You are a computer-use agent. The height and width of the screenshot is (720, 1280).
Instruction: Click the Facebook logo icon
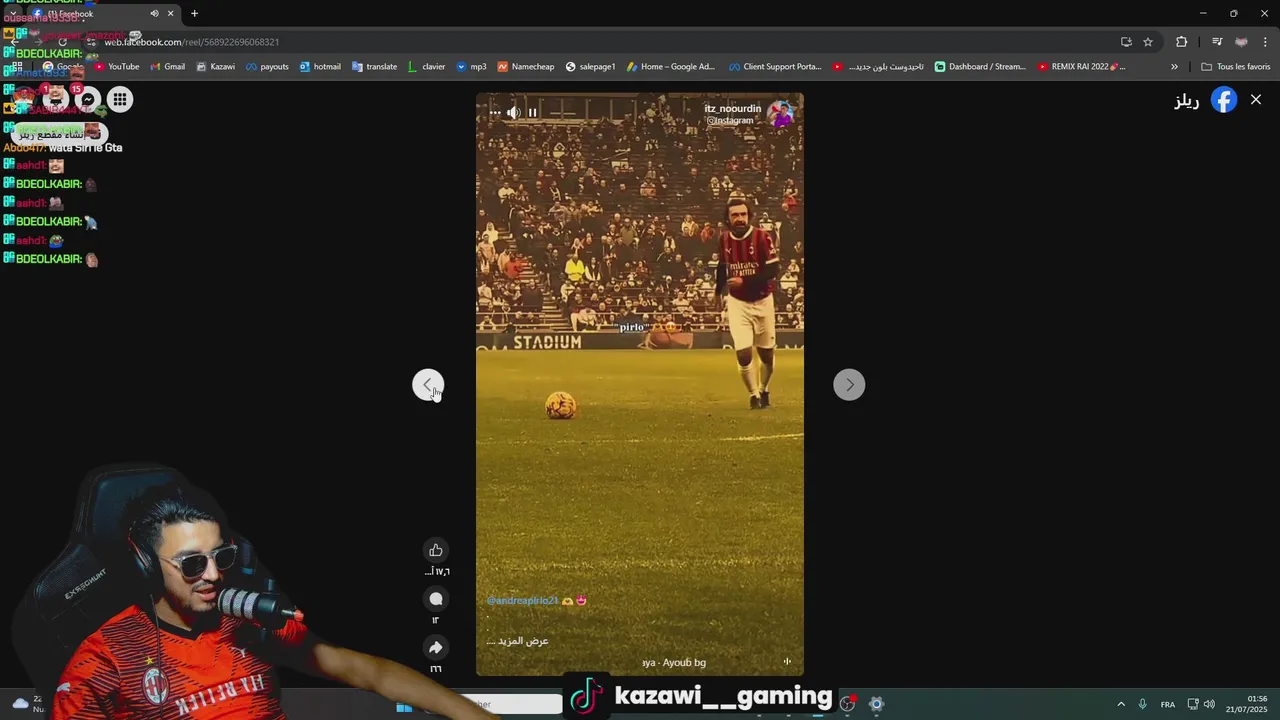point(1224,100)
